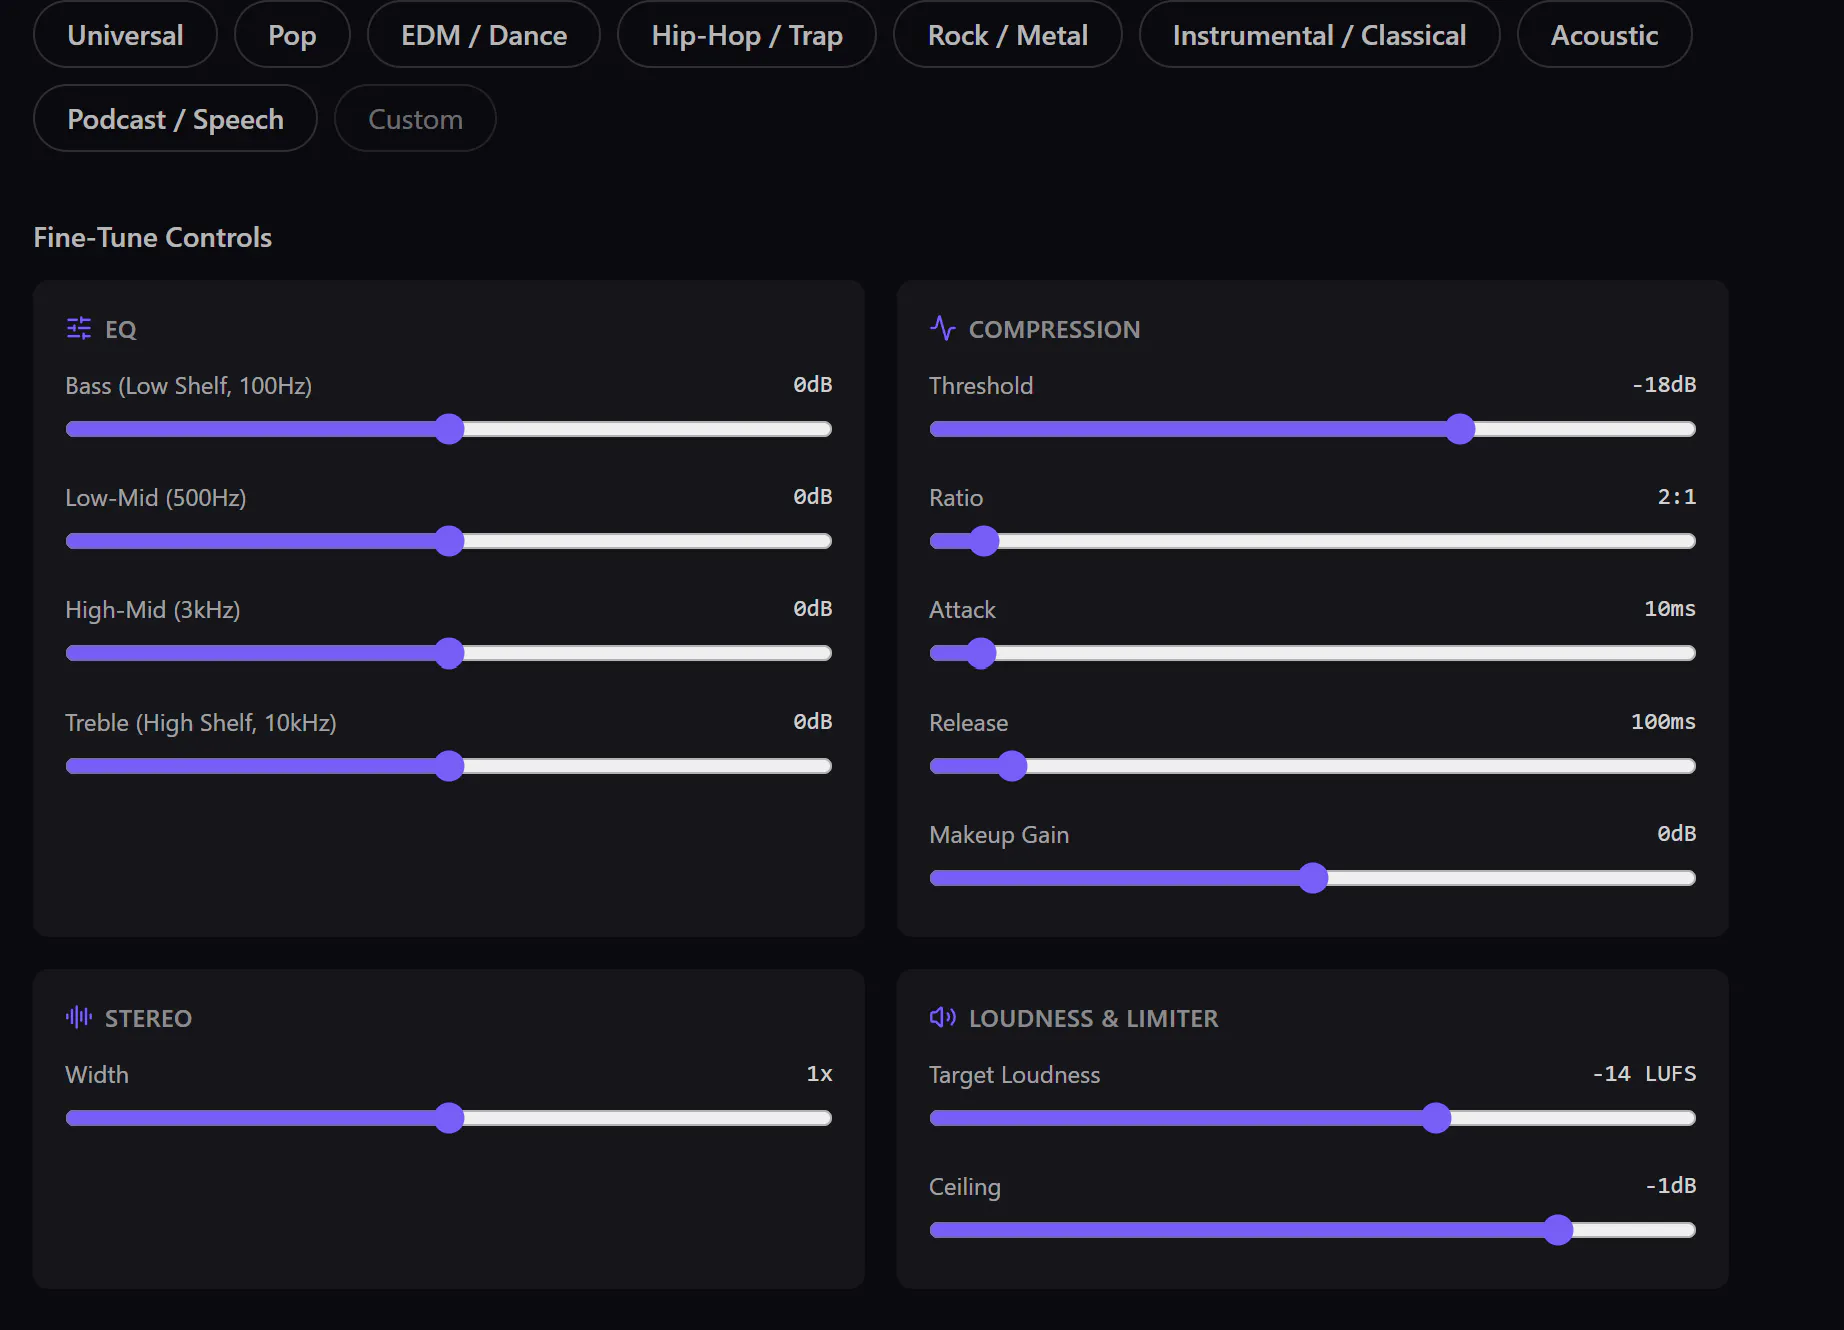
Task: Click the High-Mid 0dB value
Action: 813,609
